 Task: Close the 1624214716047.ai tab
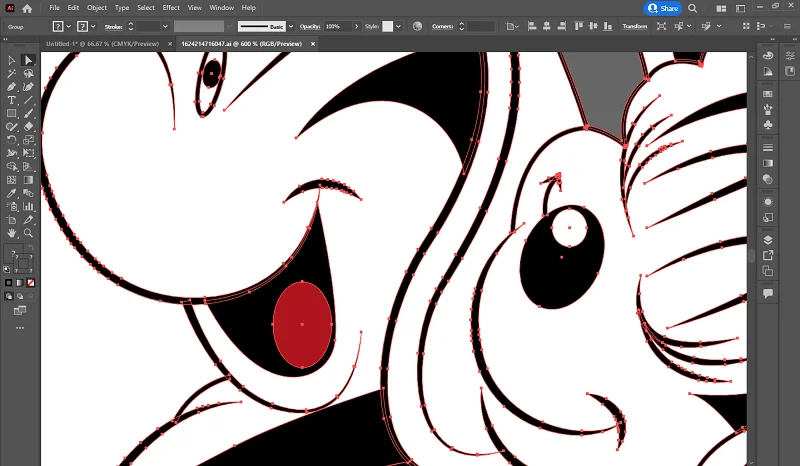313,44
